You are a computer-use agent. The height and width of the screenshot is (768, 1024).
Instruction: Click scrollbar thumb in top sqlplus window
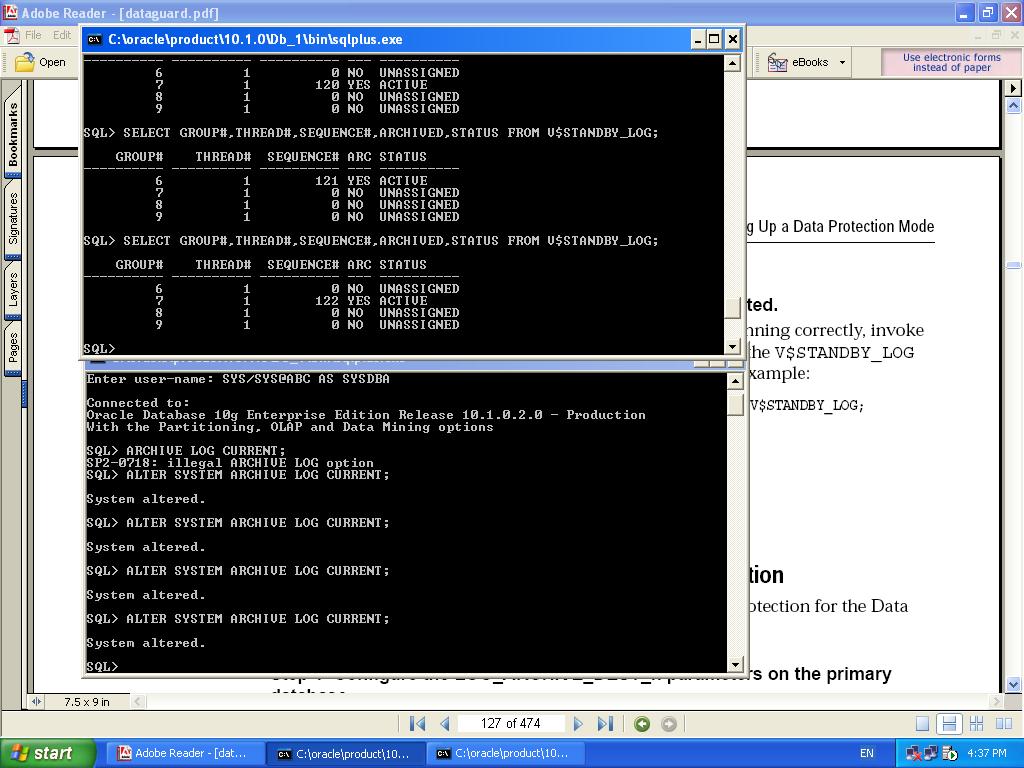point(732,307)
